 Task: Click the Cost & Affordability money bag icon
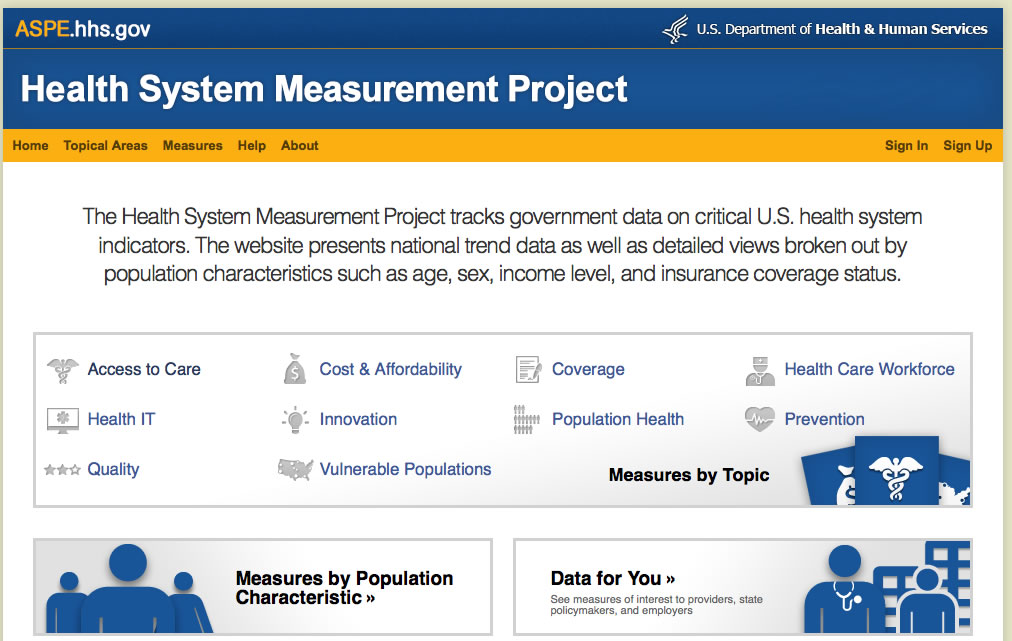(x=295, y=369)
